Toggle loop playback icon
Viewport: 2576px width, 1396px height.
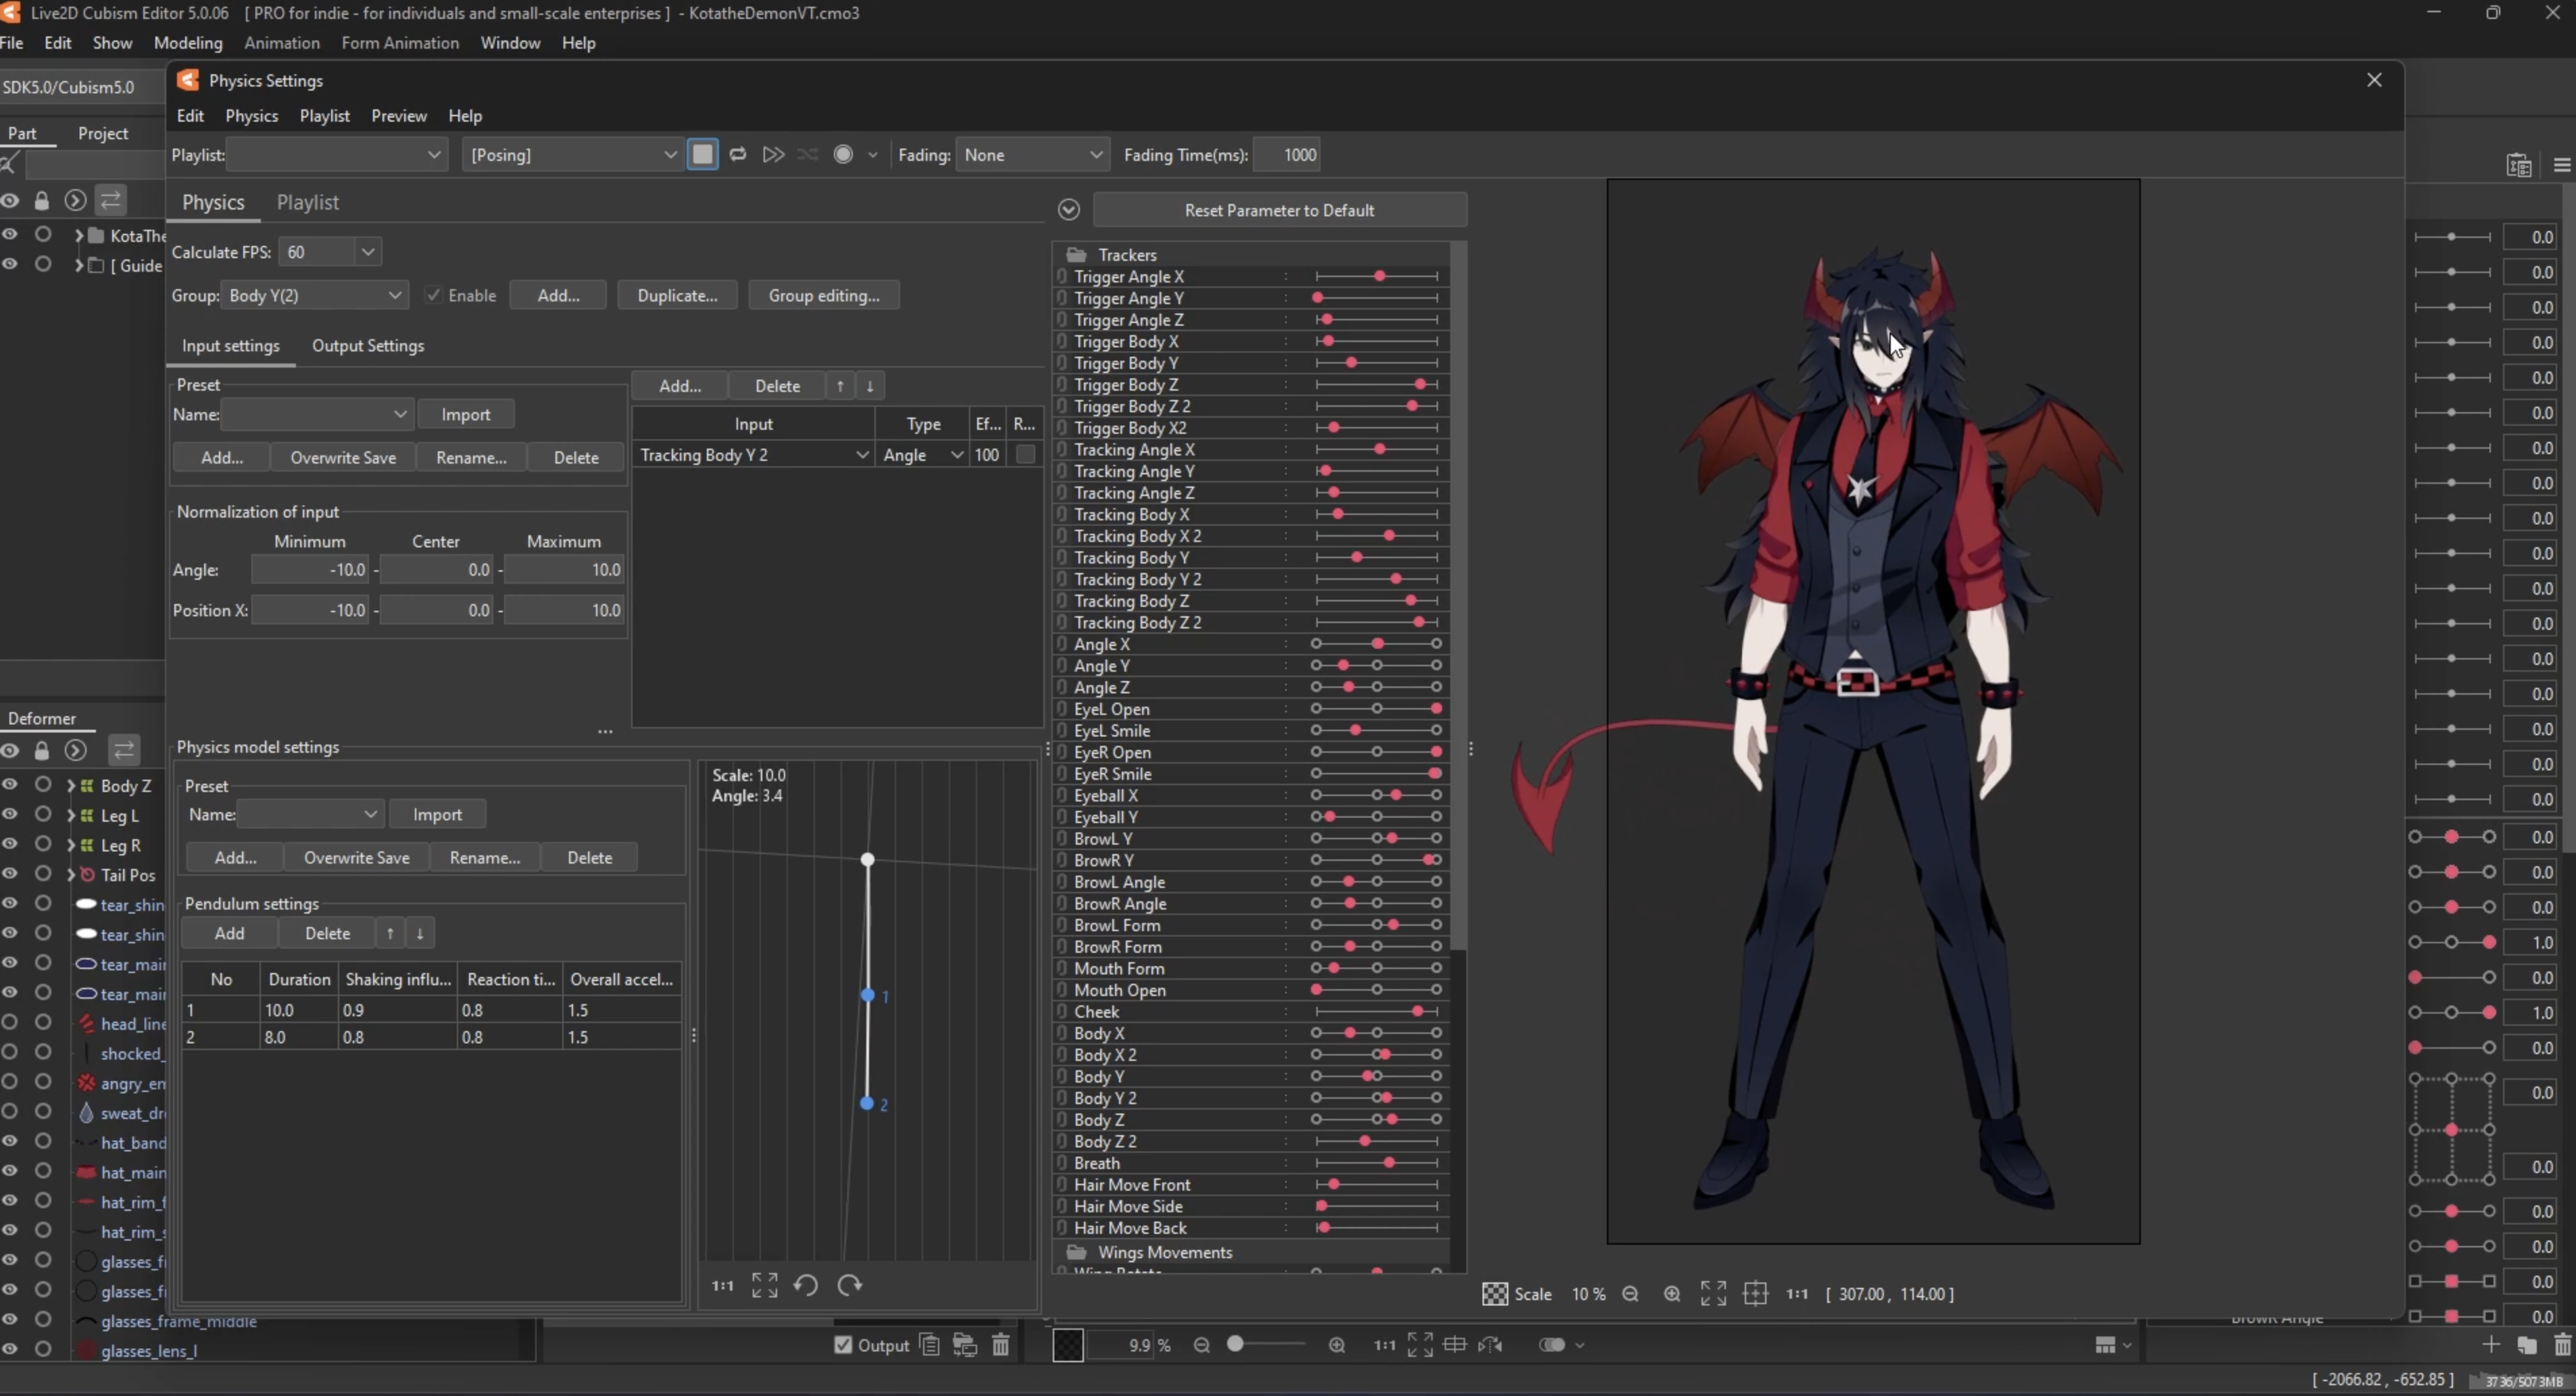click(x=738, y=155)
